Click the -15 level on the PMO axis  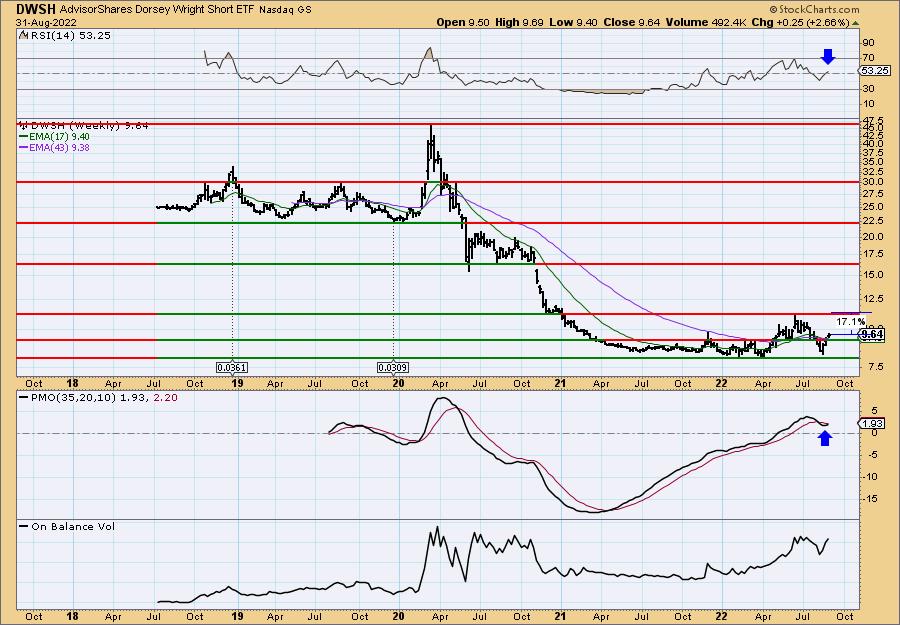coord(870,499)
